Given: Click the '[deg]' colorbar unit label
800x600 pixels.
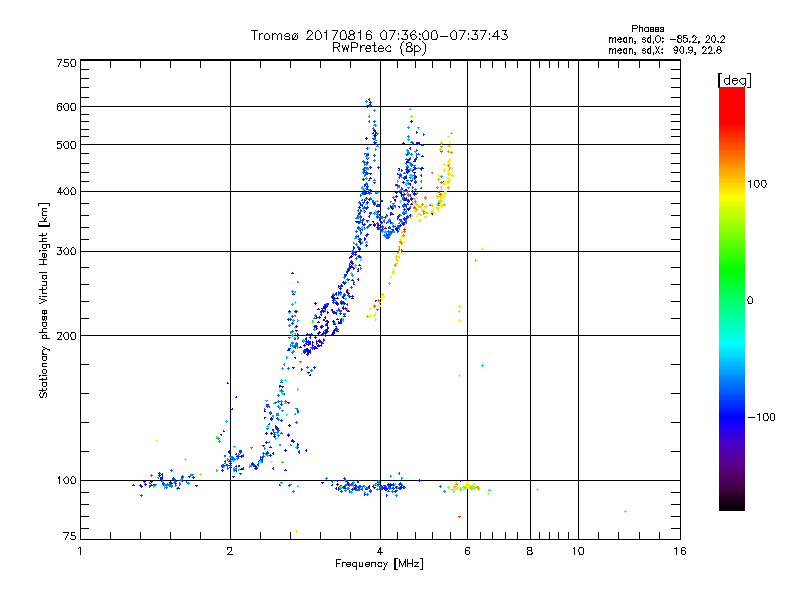Looking at the screenshot, I should tap(734, 80).
